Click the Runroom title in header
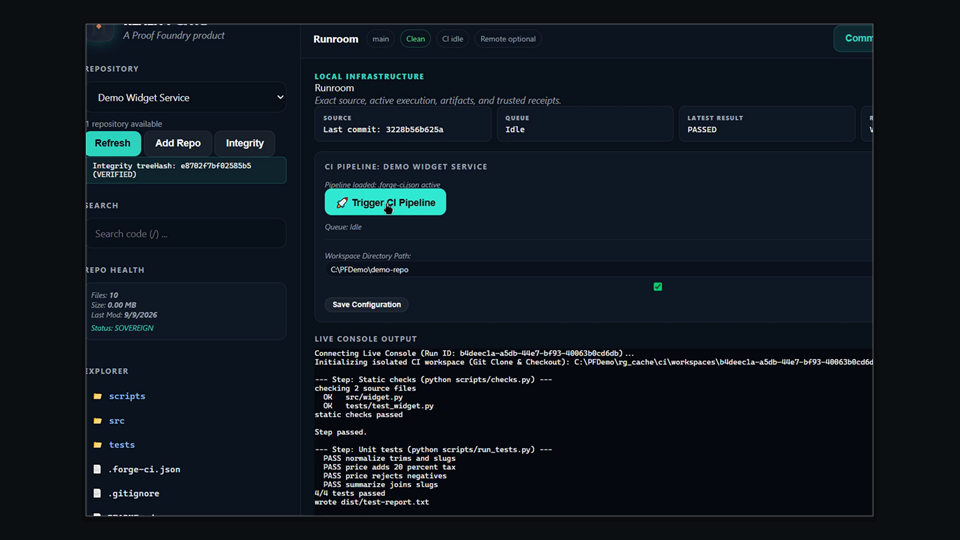Image resolution: width=960 pixels, height=540 pixels. [336, 39]
